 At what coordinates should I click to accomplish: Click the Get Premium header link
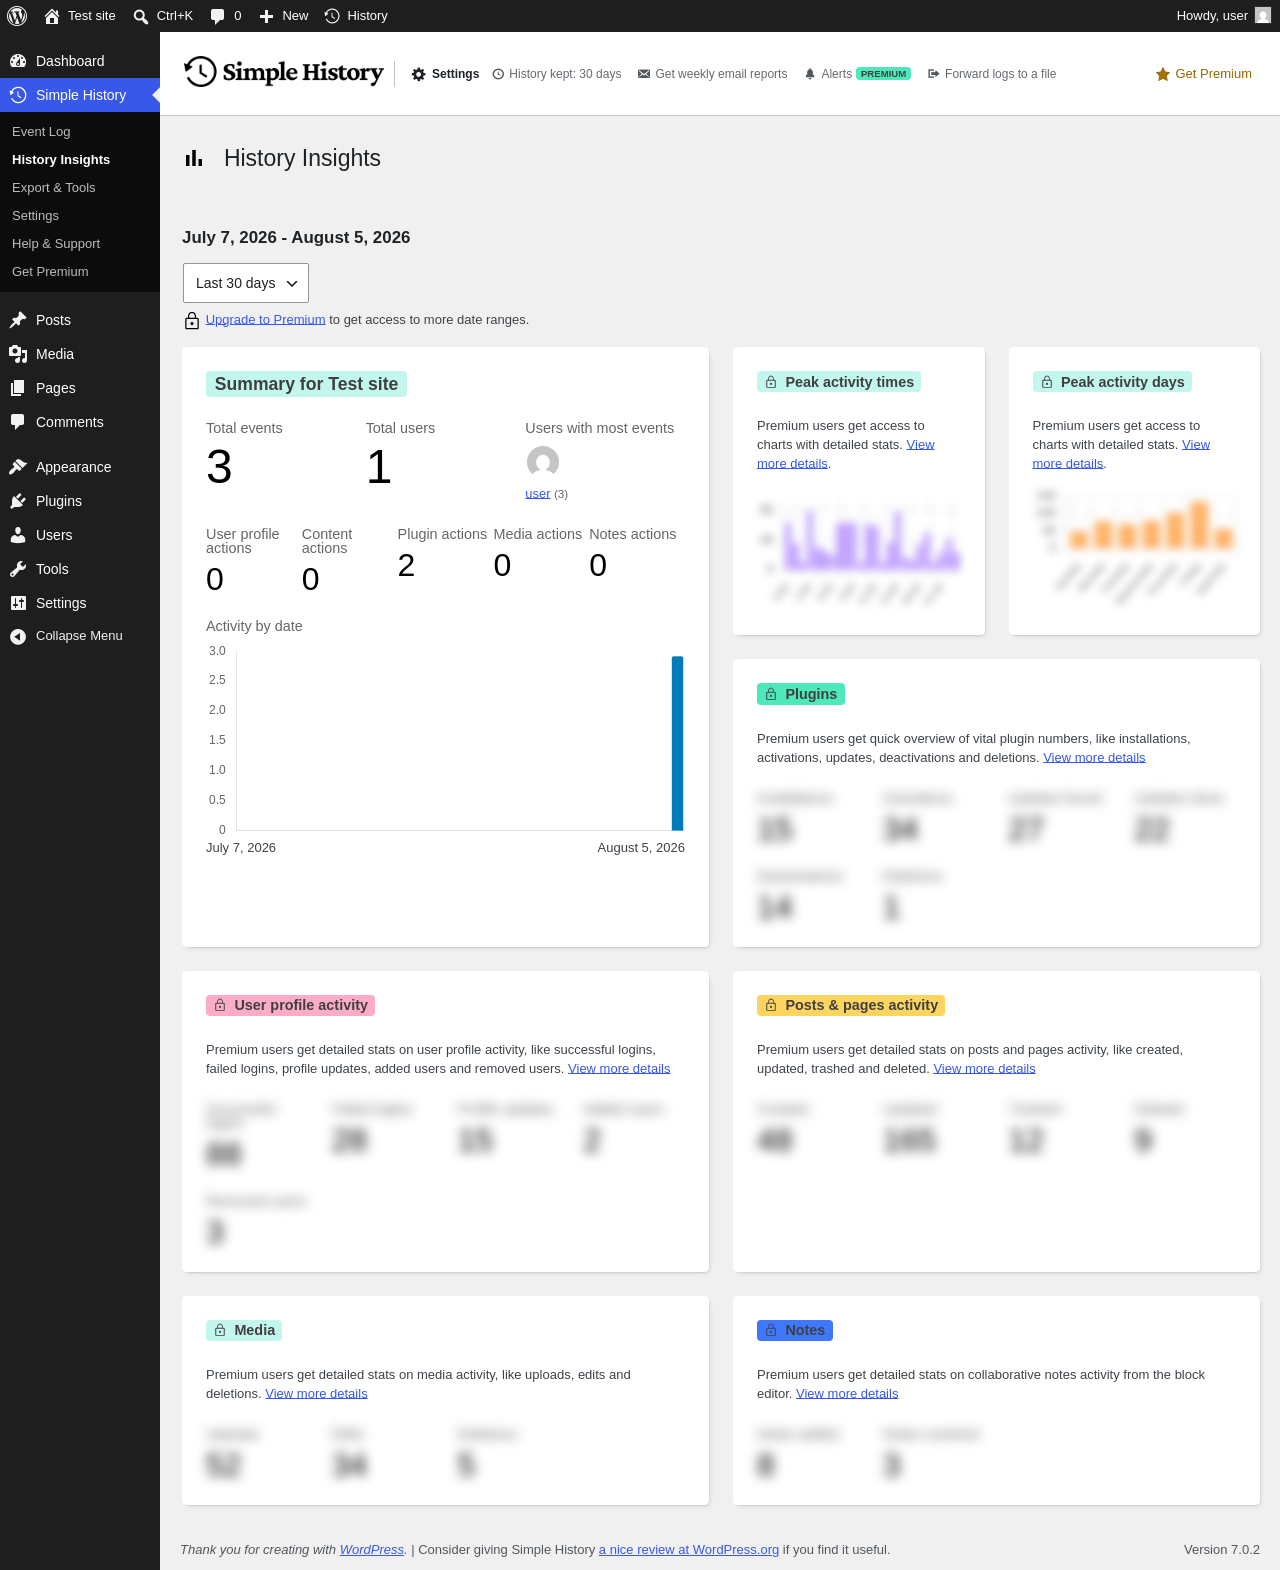[x=1204, y=74]
